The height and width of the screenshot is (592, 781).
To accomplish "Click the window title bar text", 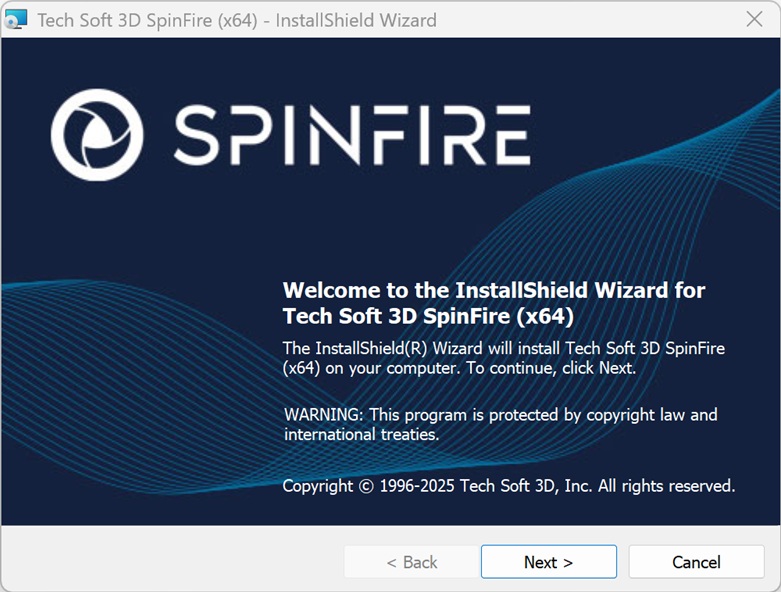I will [x=237, y=19].
